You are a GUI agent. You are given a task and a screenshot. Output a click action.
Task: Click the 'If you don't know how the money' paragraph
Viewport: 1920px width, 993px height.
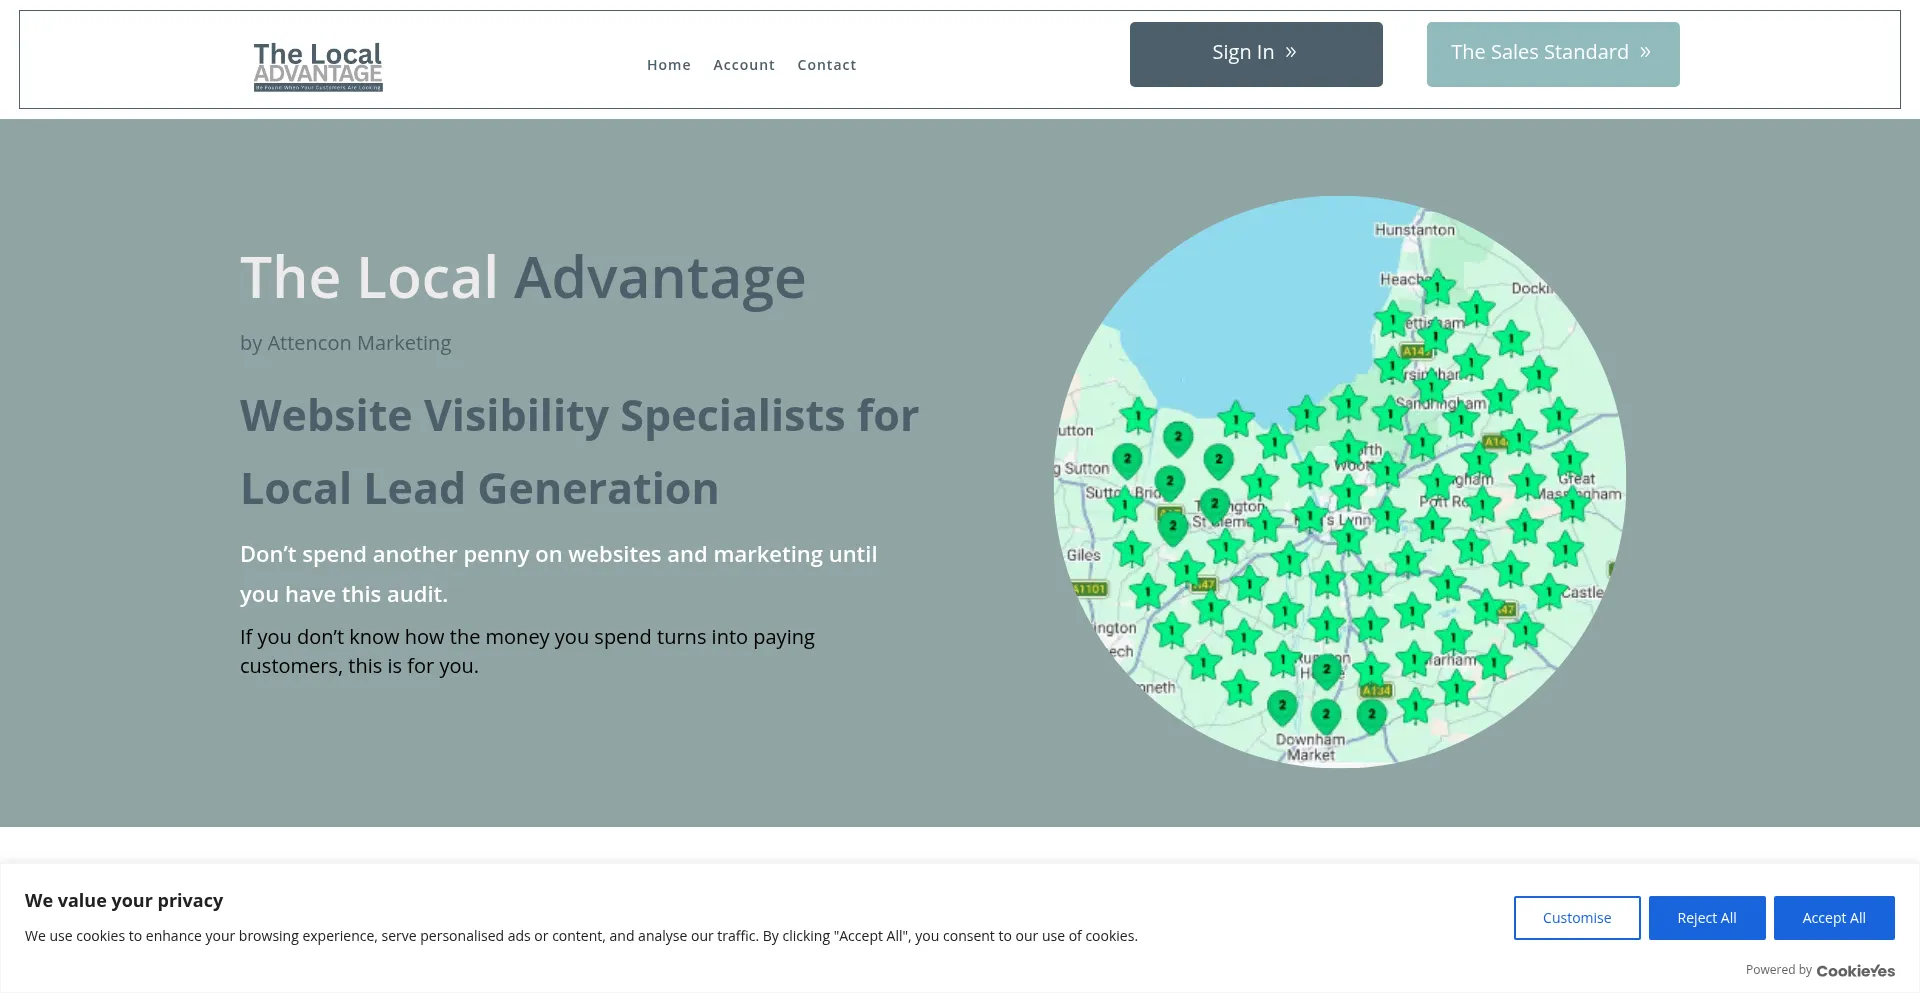coord(528,651)
